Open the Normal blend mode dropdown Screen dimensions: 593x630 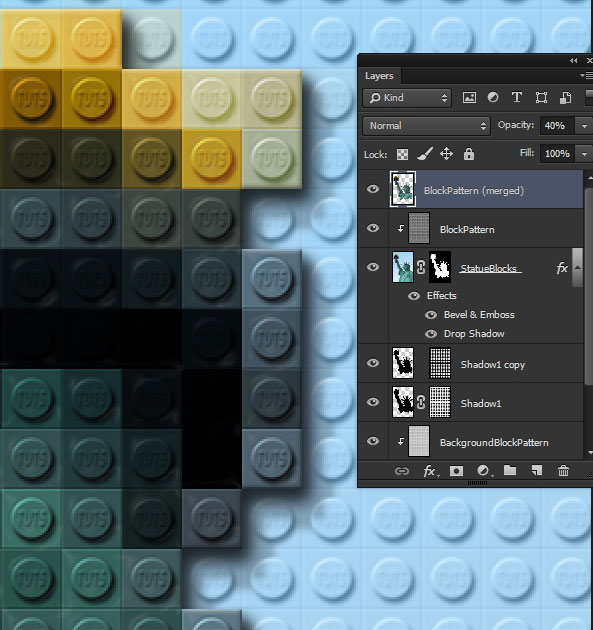coord(426,126)
